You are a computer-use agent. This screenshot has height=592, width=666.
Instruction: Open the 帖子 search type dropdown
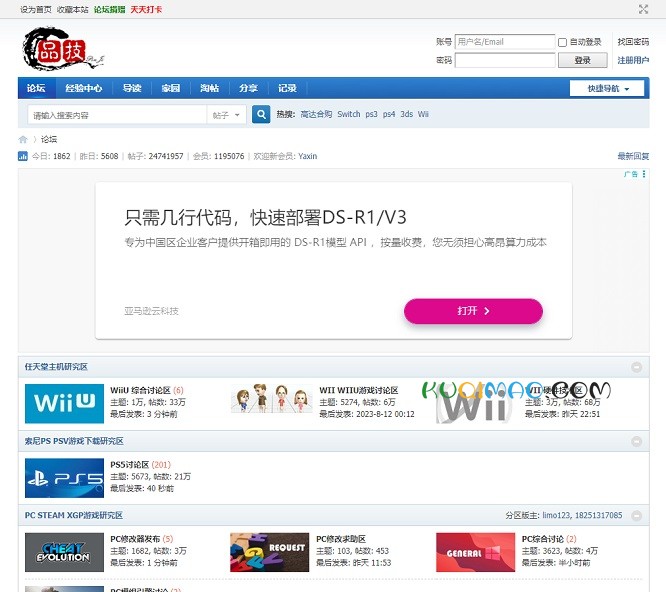coord(226,115)
